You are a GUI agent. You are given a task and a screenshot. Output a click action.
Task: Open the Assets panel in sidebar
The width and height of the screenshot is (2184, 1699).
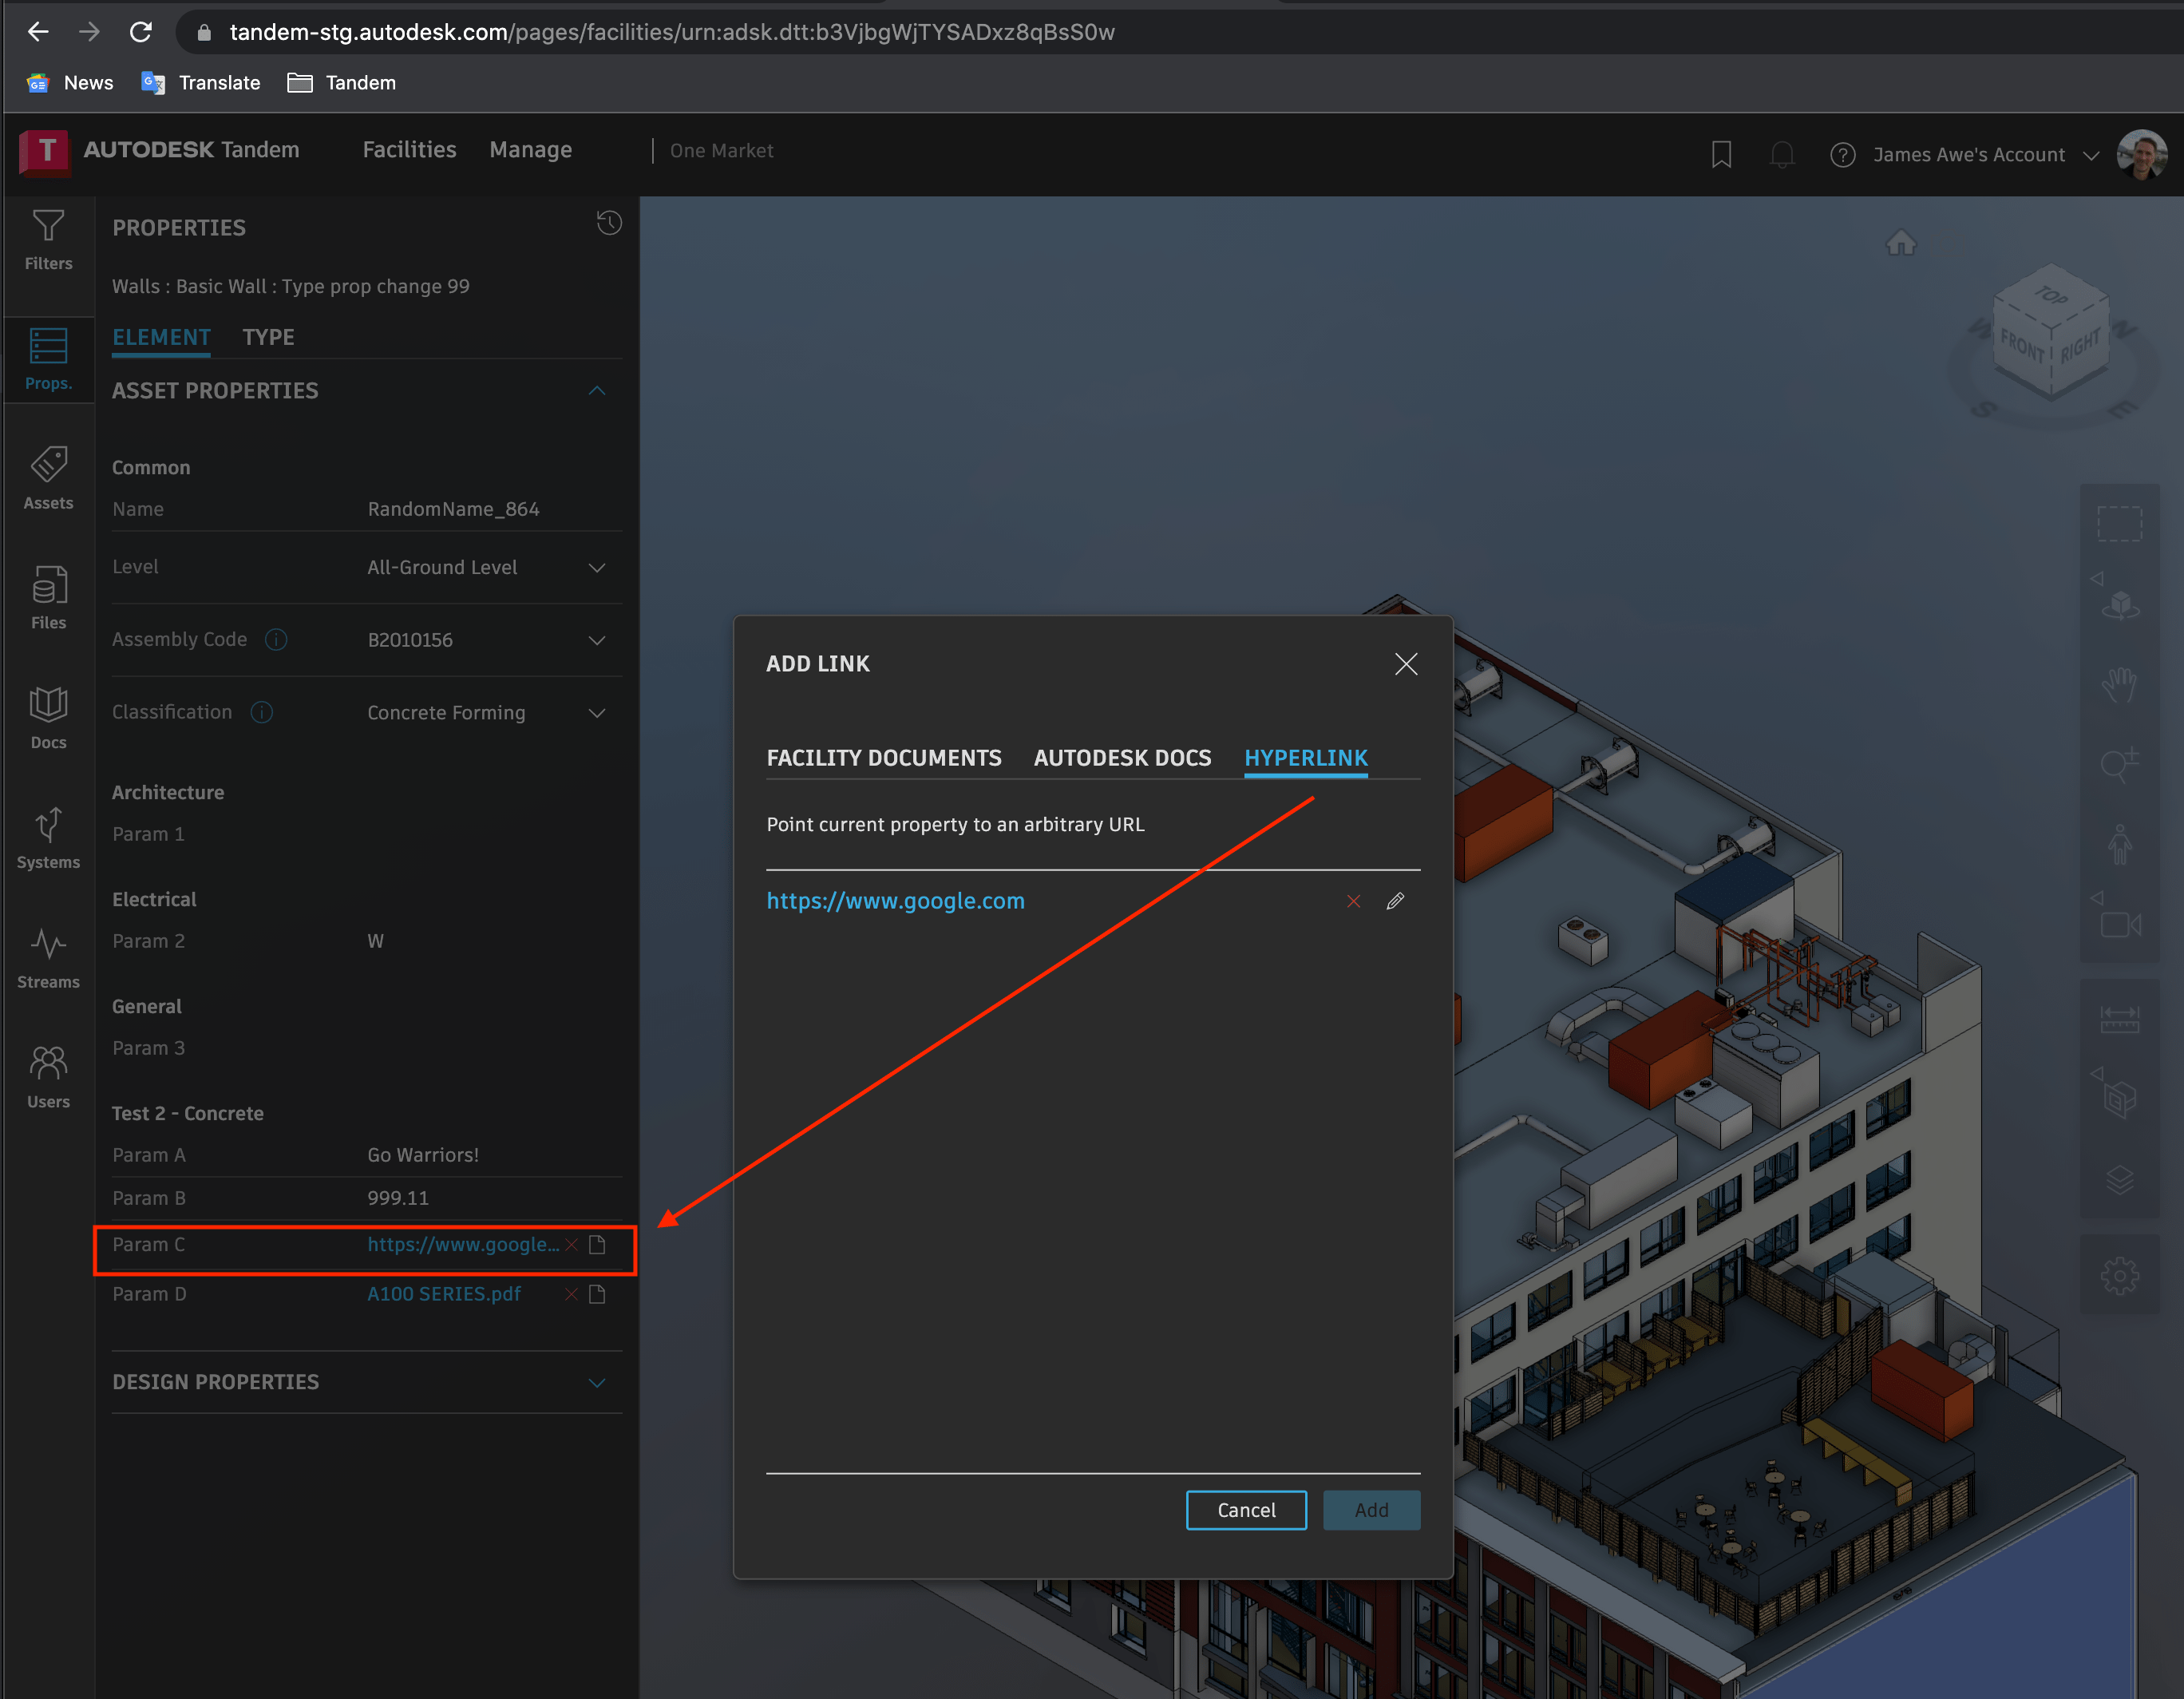coord(48,479)
